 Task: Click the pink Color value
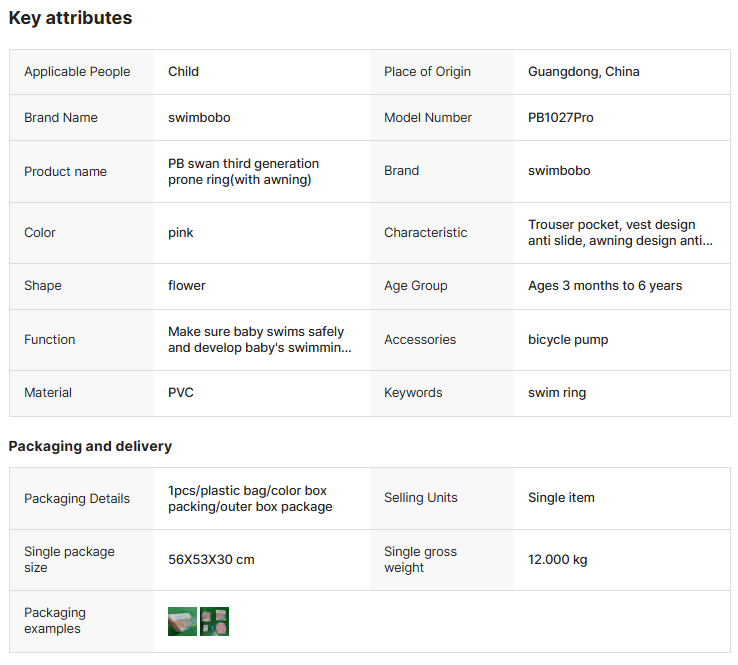(181, 233)
